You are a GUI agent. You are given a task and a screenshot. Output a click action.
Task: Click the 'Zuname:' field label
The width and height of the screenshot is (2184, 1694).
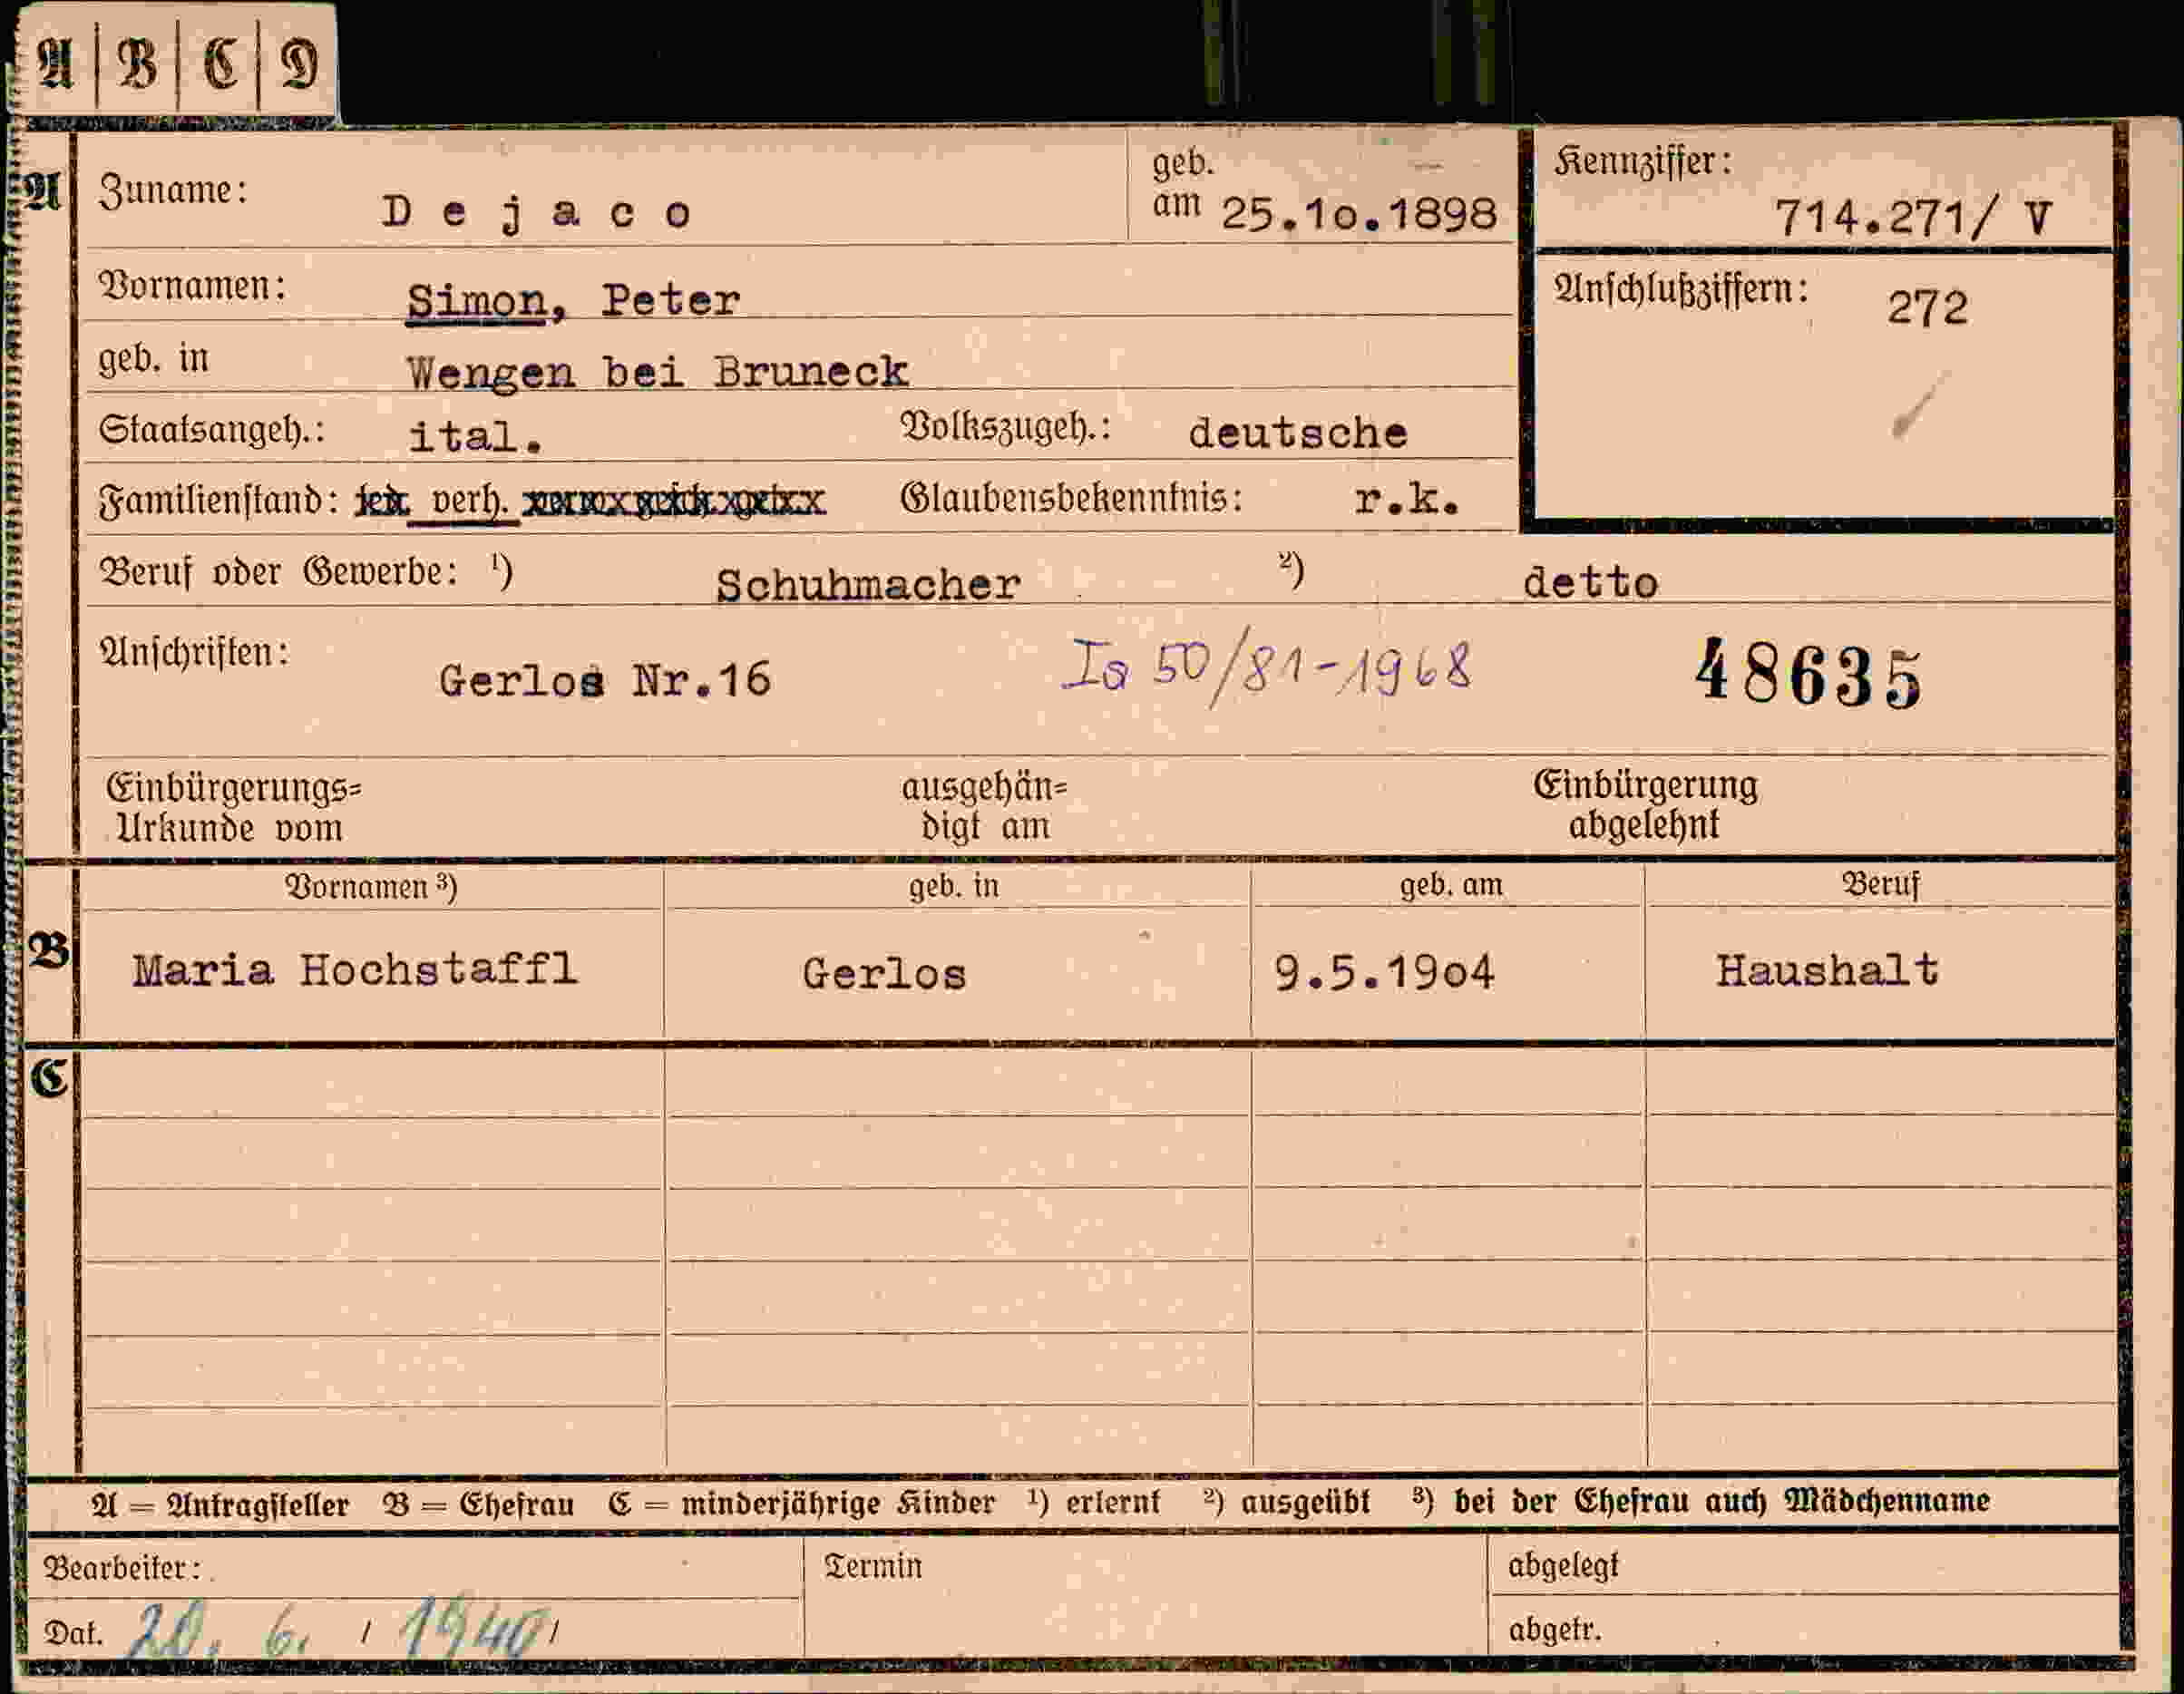173,190
